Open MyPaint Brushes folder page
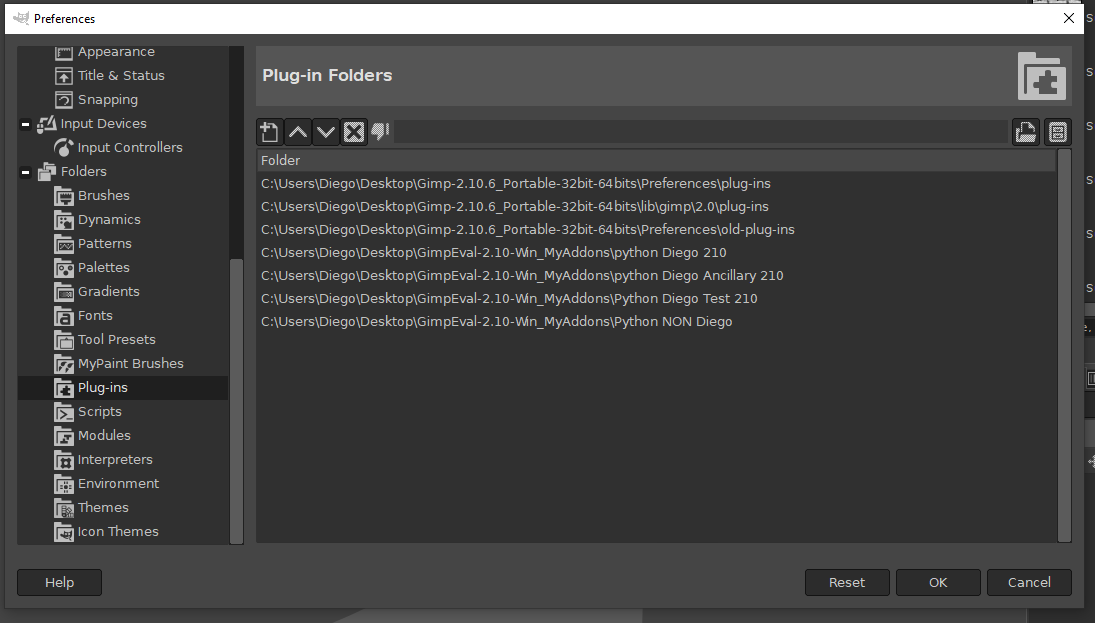Image resolution: width=1095 pixels, height=623 pixels. click(131, 364)
